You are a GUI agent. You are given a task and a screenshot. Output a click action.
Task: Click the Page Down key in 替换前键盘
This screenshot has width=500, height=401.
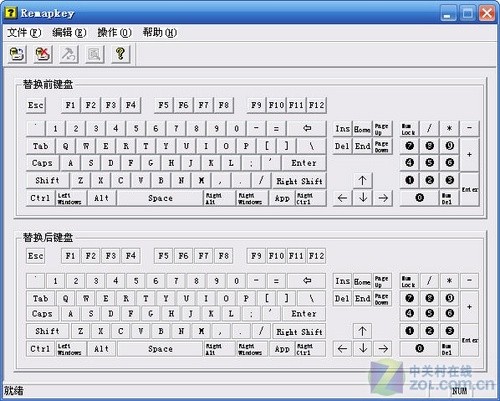[382, 146]
